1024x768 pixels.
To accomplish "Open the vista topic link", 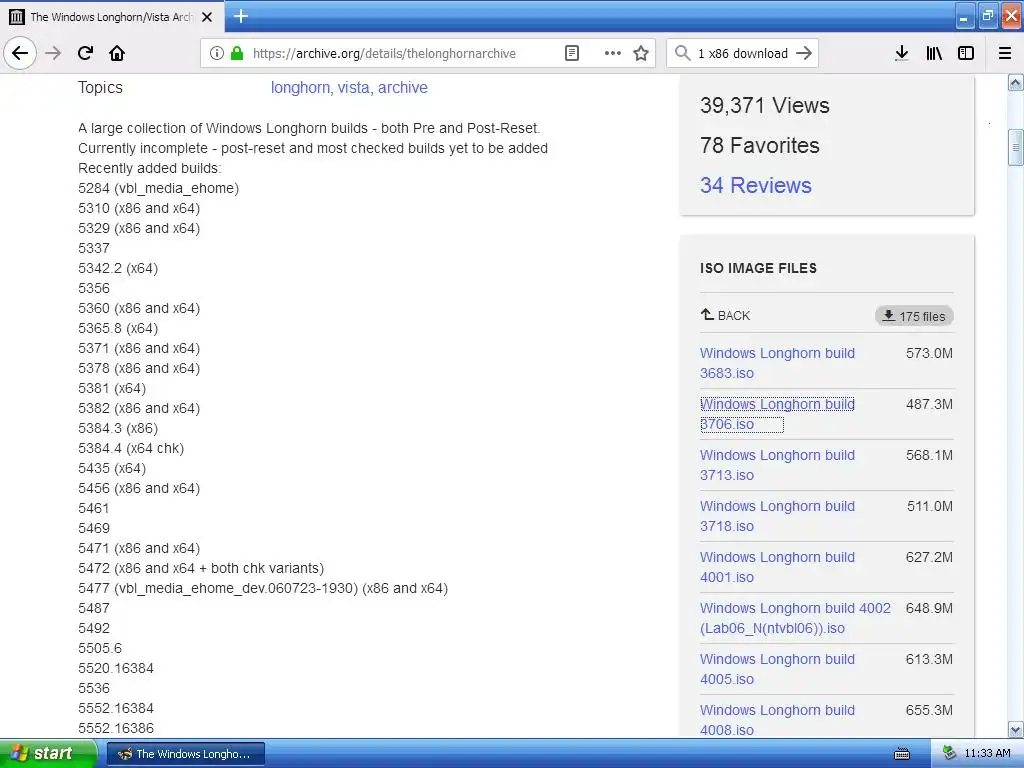I will (353, 88).
